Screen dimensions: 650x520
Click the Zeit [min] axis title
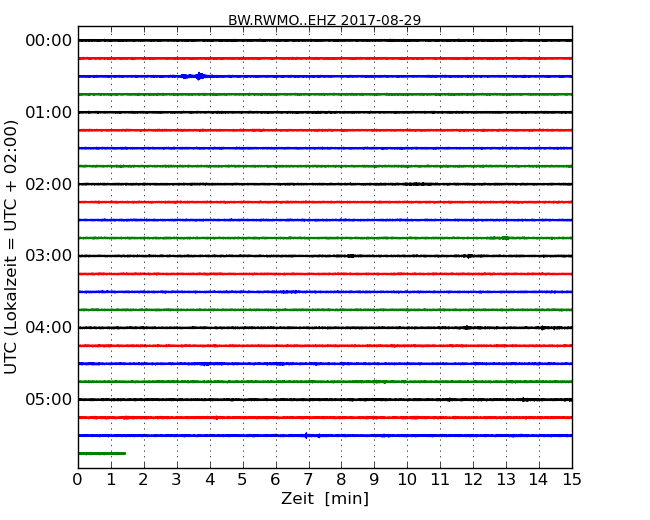[x=325, y=498]
